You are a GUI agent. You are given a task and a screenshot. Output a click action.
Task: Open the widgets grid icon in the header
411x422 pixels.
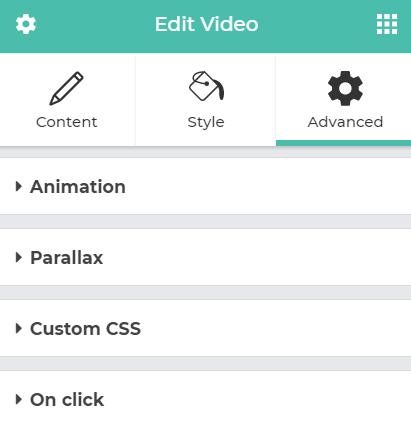(x=387, y=24)
